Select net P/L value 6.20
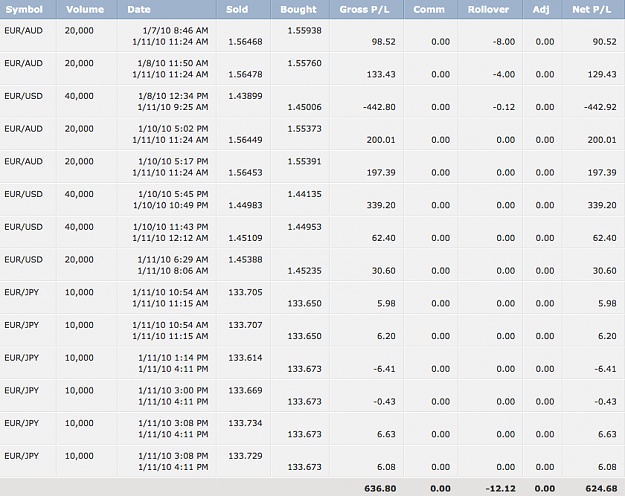 [x=607, y=336]
